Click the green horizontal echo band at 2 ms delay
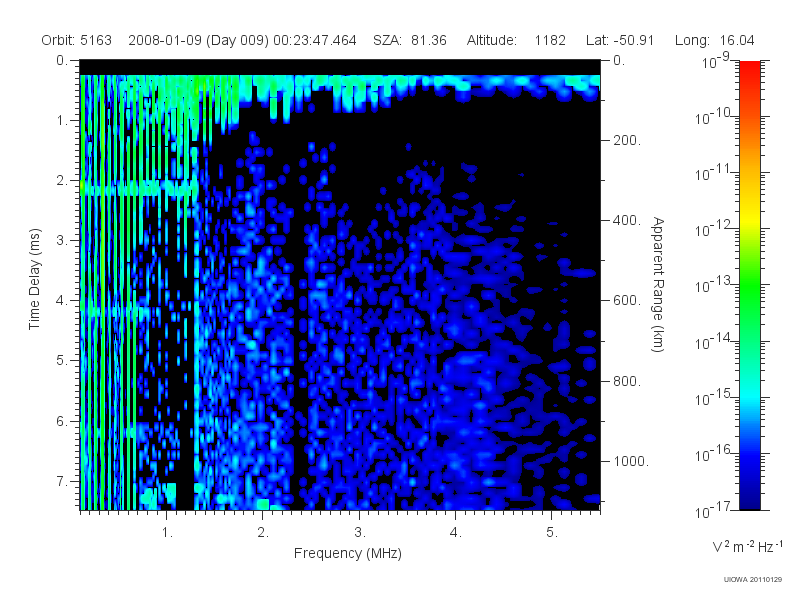Screen dimensions: 800x600 [x=139, y=188]
